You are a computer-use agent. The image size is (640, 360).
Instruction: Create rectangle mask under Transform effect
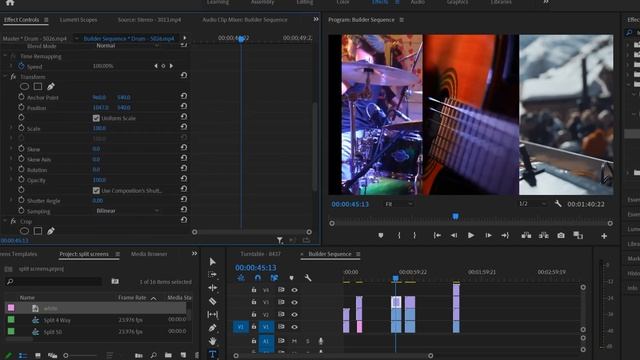point(38,87)
